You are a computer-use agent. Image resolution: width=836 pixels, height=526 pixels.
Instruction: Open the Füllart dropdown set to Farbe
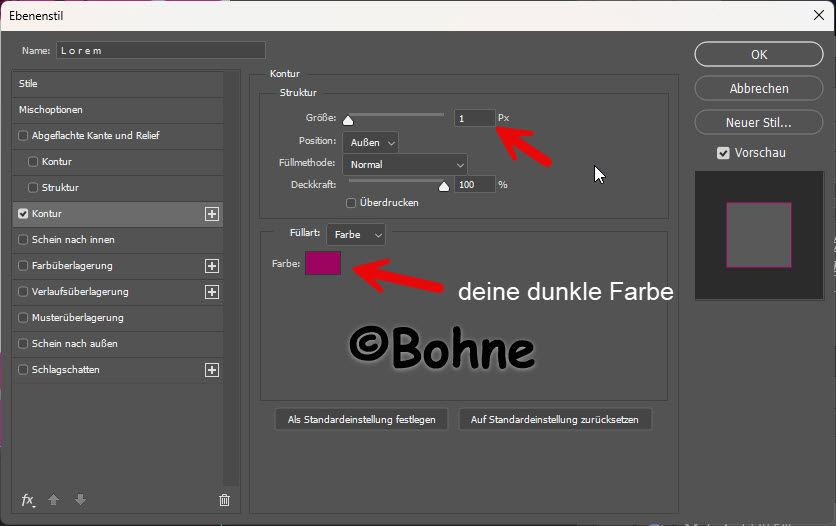355,234
